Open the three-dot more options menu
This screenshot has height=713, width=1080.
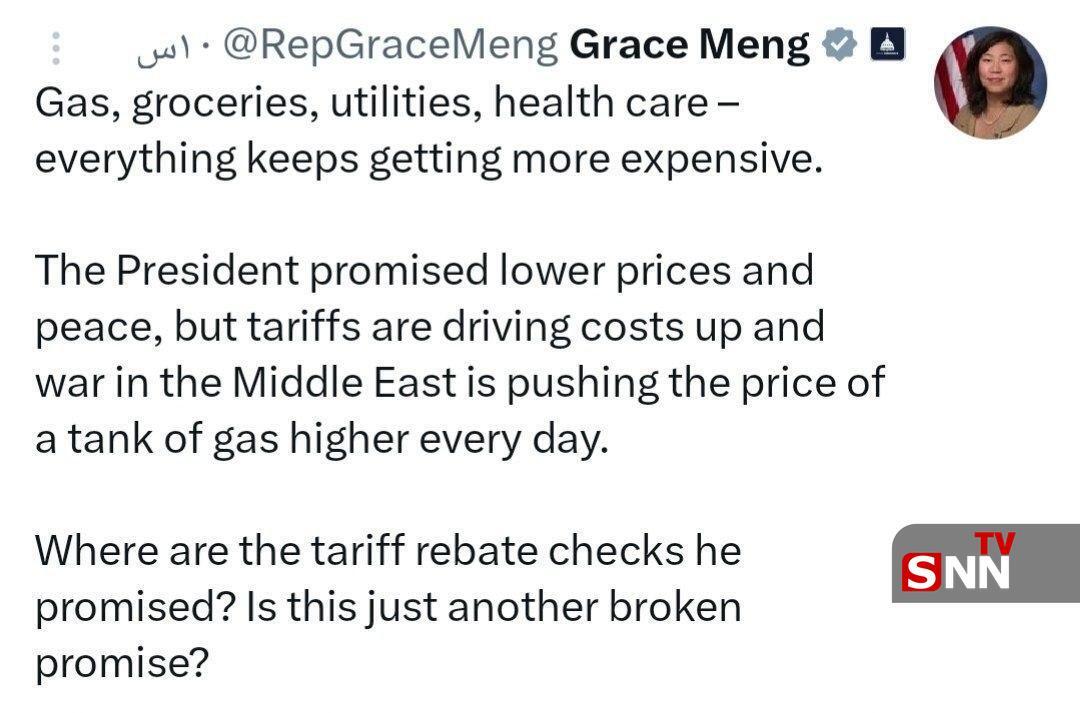(x=57, y=49)
